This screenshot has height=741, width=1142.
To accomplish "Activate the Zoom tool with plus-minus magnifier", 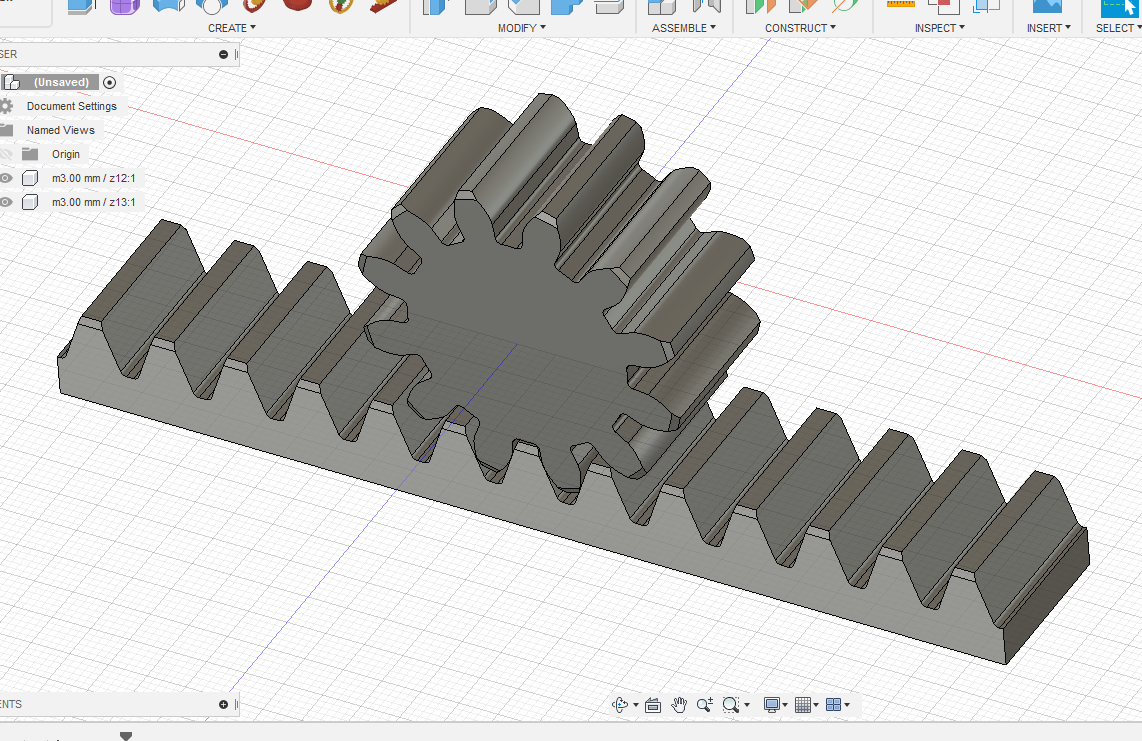I will pyautogui.click(x=705, y=705).
